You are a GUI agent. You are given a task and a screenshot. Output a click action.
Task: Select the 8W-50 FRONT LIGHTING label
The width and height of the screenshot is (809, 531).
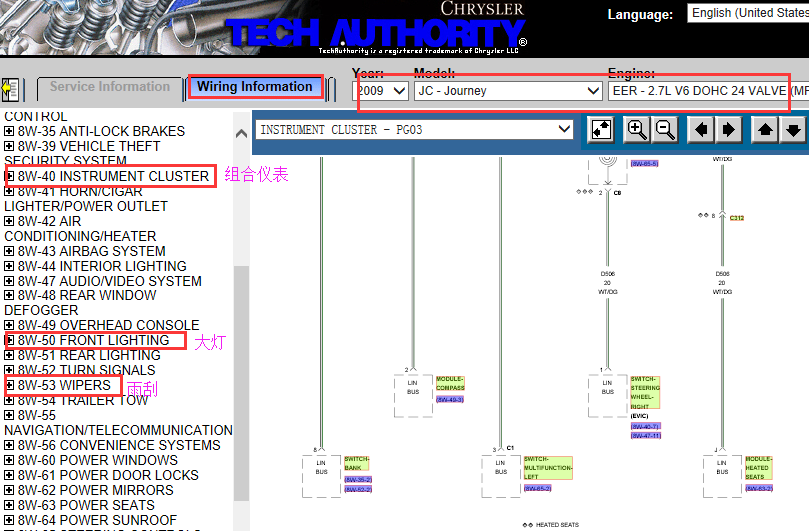93,340
